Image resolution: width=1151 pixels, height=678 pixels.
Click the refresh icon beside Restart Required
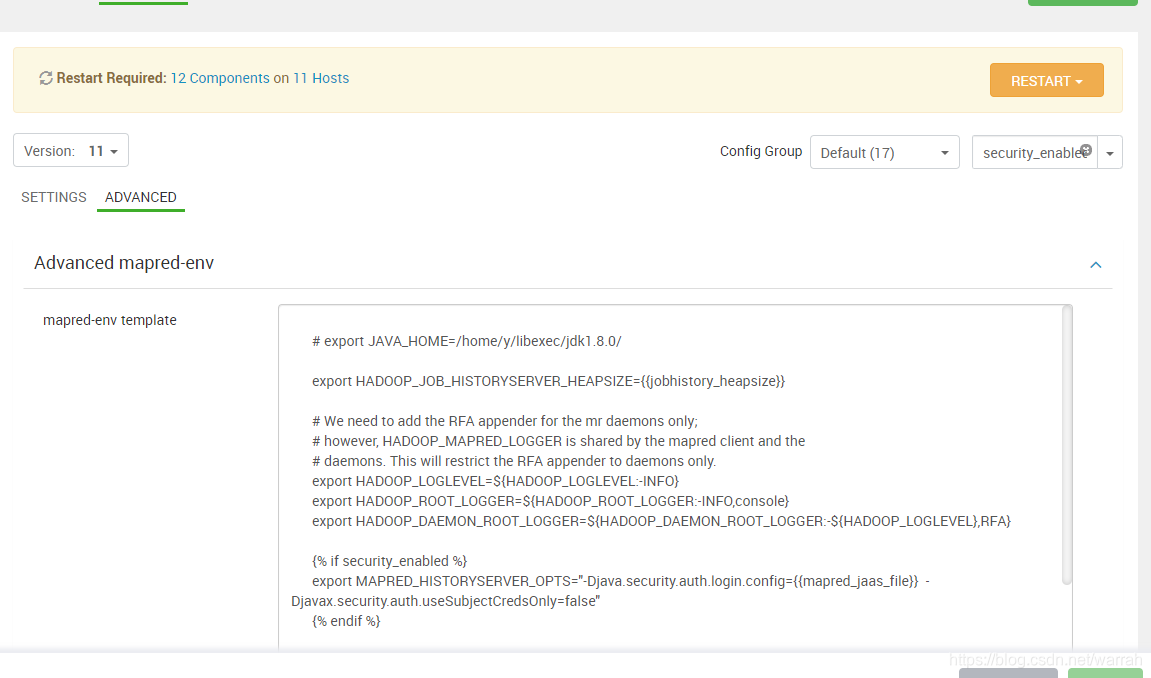[46, 78]
